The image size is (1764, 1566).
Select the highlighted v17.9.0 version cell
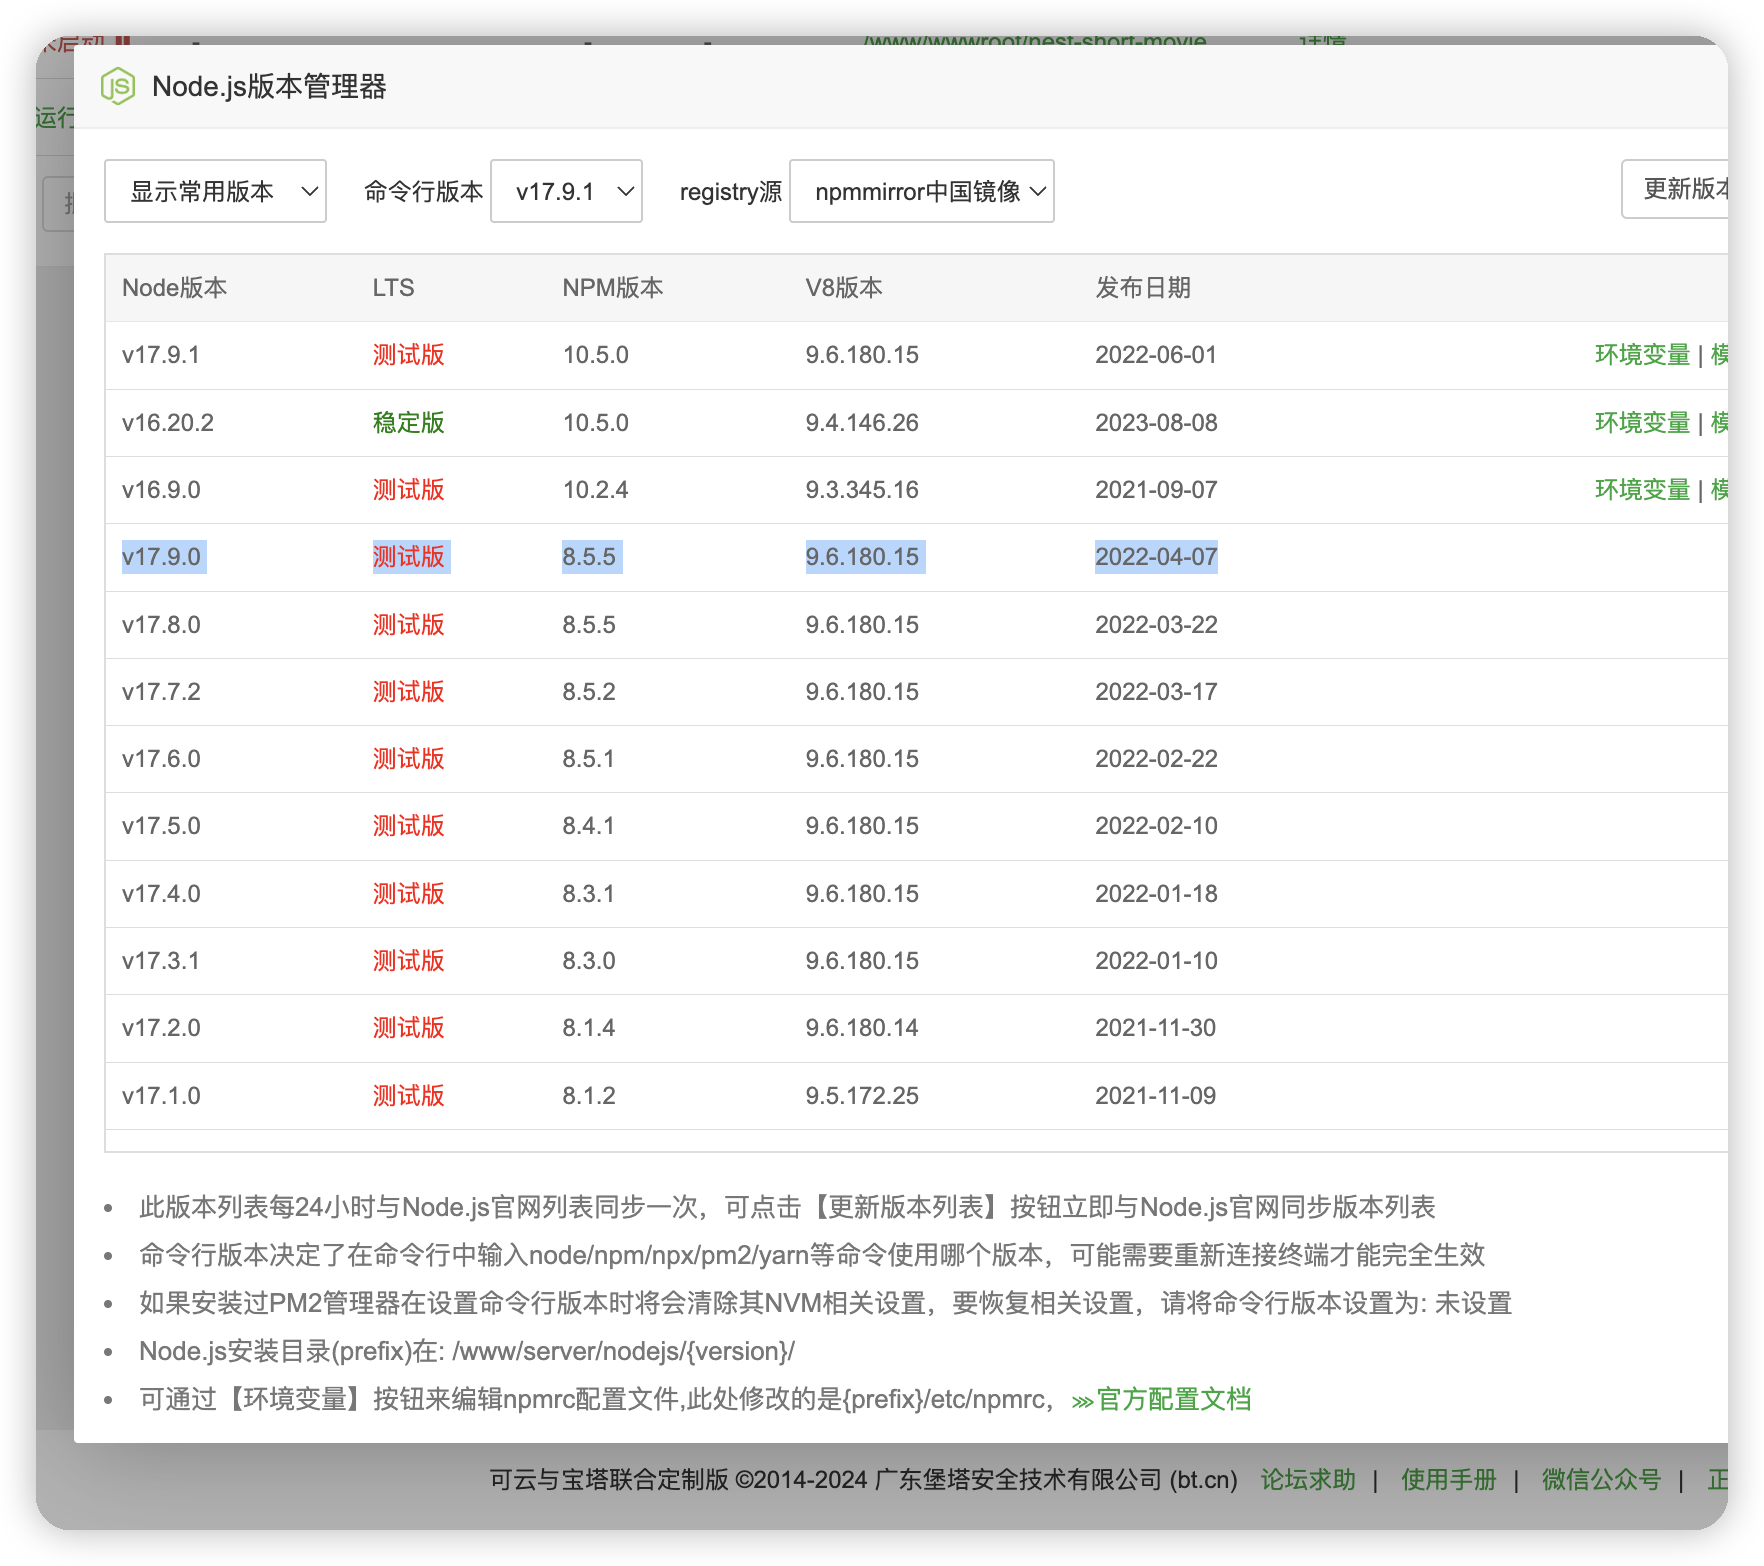tap(161, 557)
